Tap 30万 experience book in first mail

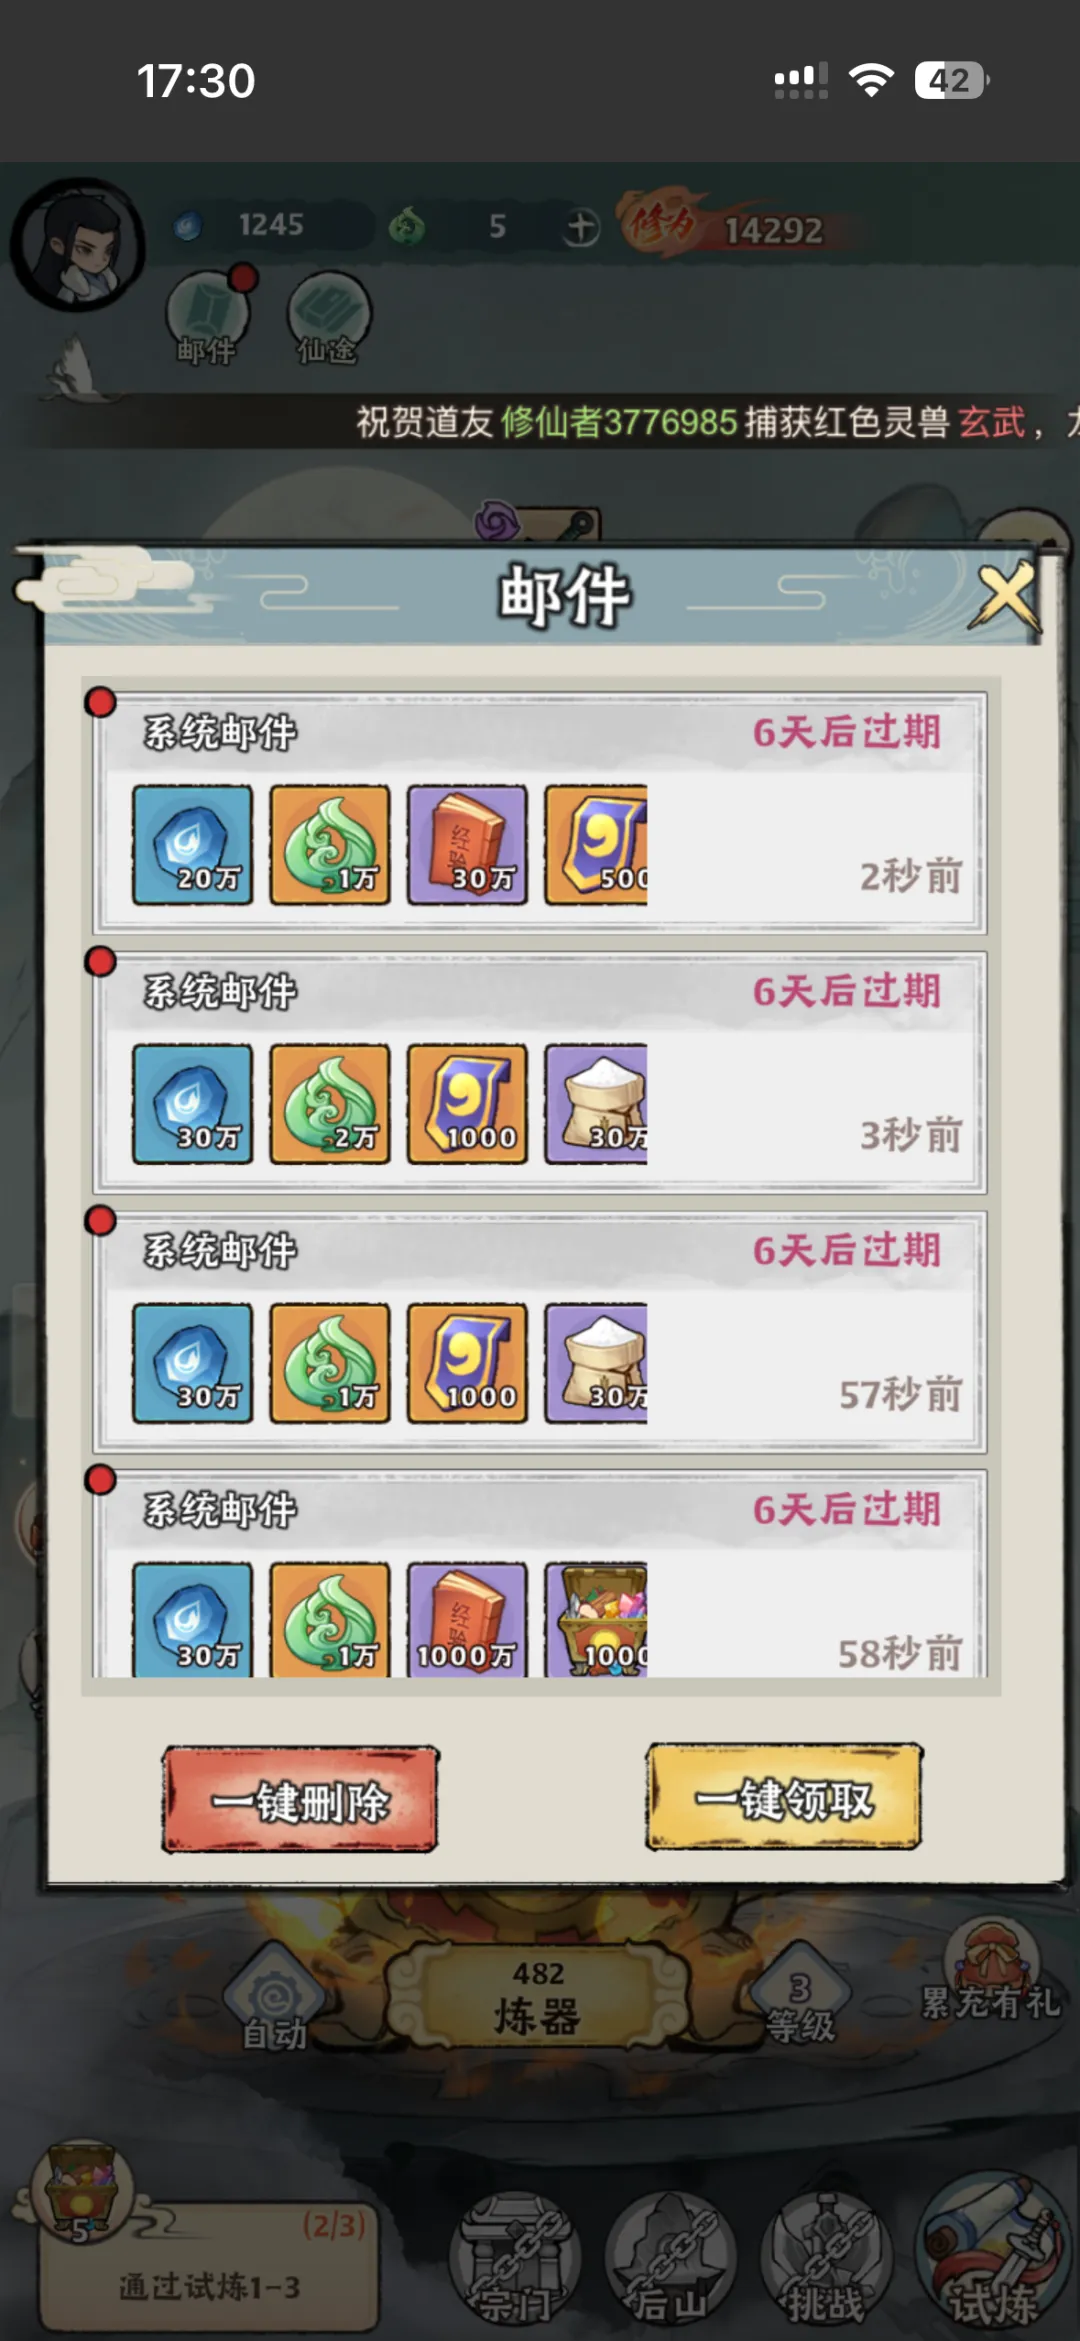[x=467, y=845]
